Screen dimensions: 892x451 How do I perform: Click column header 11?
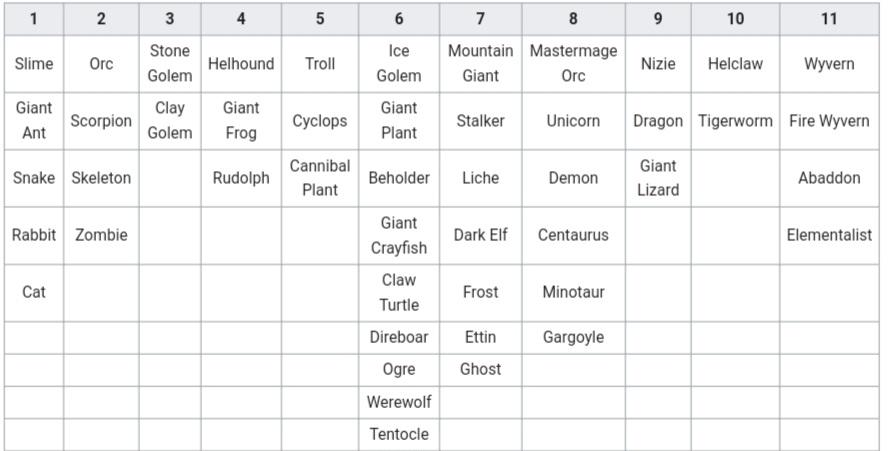click(x=829, y=19)
